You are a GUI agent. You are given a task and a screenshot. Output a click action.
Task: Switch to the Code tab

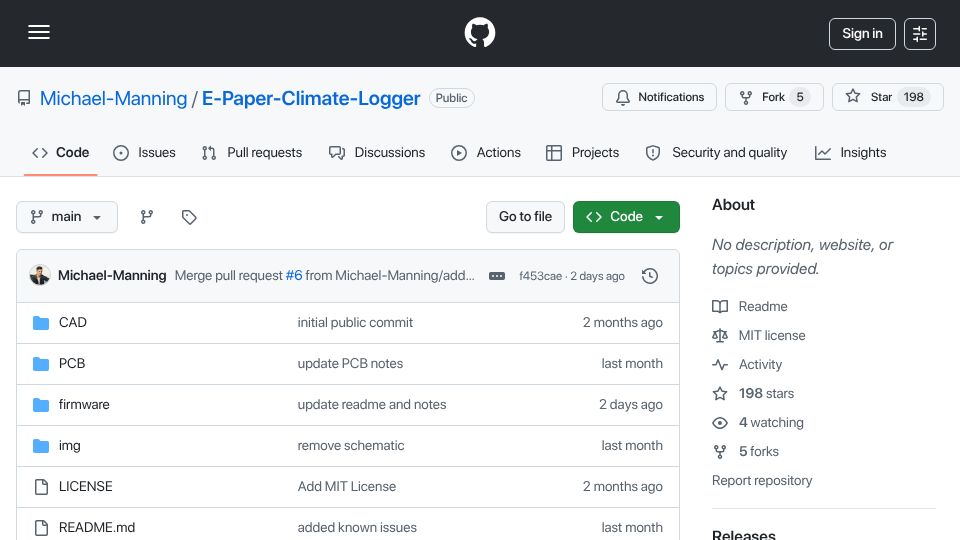click(x=61, y=153)
